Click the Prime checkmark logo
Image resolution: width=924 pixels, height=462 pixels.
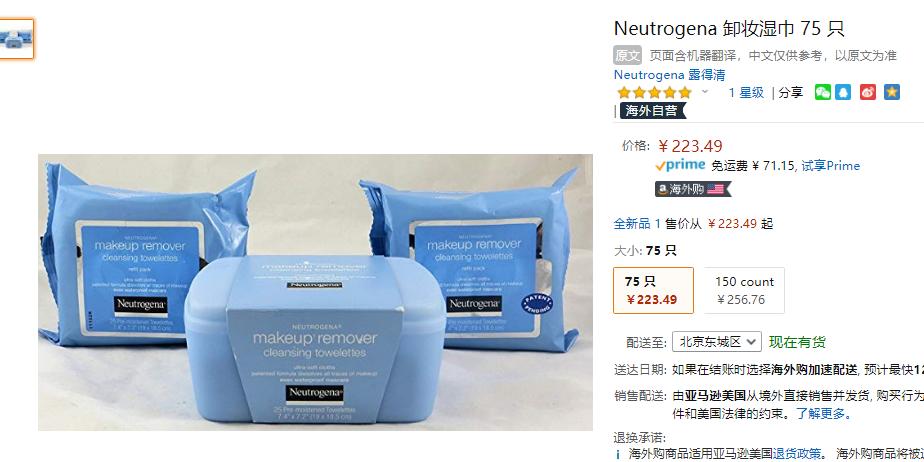coord(680,165)
